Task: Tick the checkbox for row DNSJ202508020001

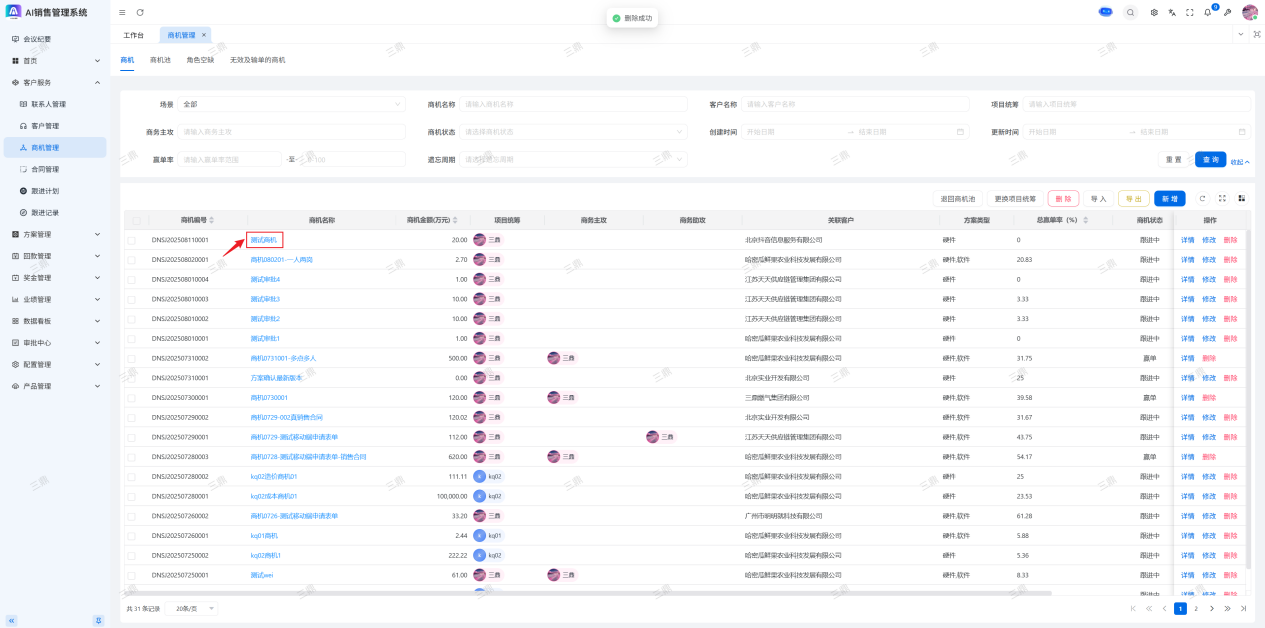Action: pos(131,260)
